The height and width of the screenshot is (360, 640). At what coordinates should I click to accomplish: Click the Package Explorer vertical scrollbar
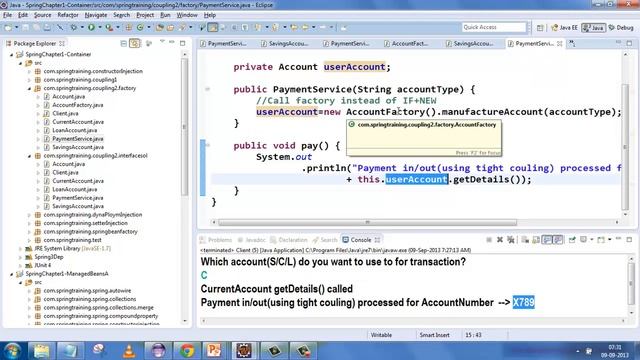(184, 127)
